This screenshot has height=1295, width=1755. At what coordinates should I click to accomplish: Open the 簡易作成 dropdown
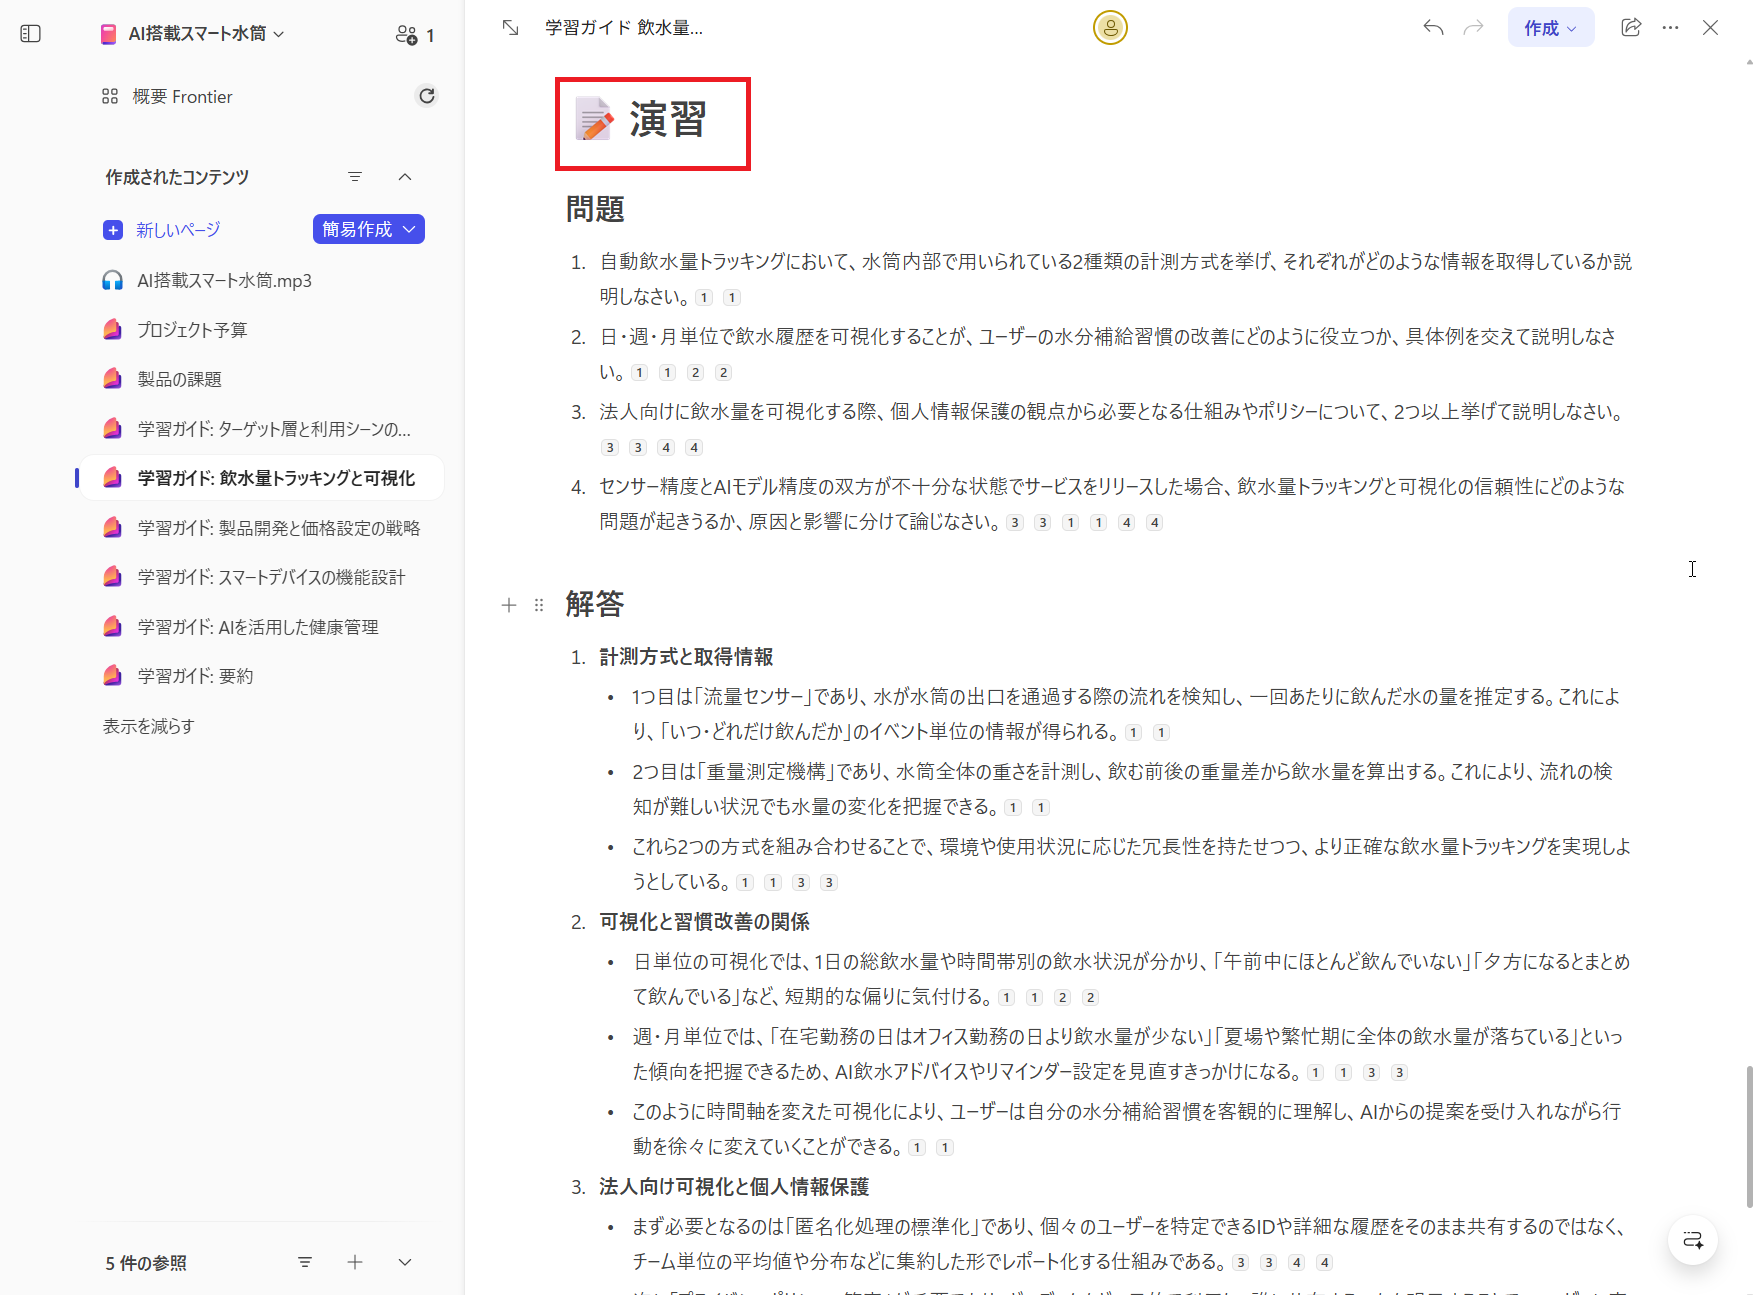(x=368, y=229)
